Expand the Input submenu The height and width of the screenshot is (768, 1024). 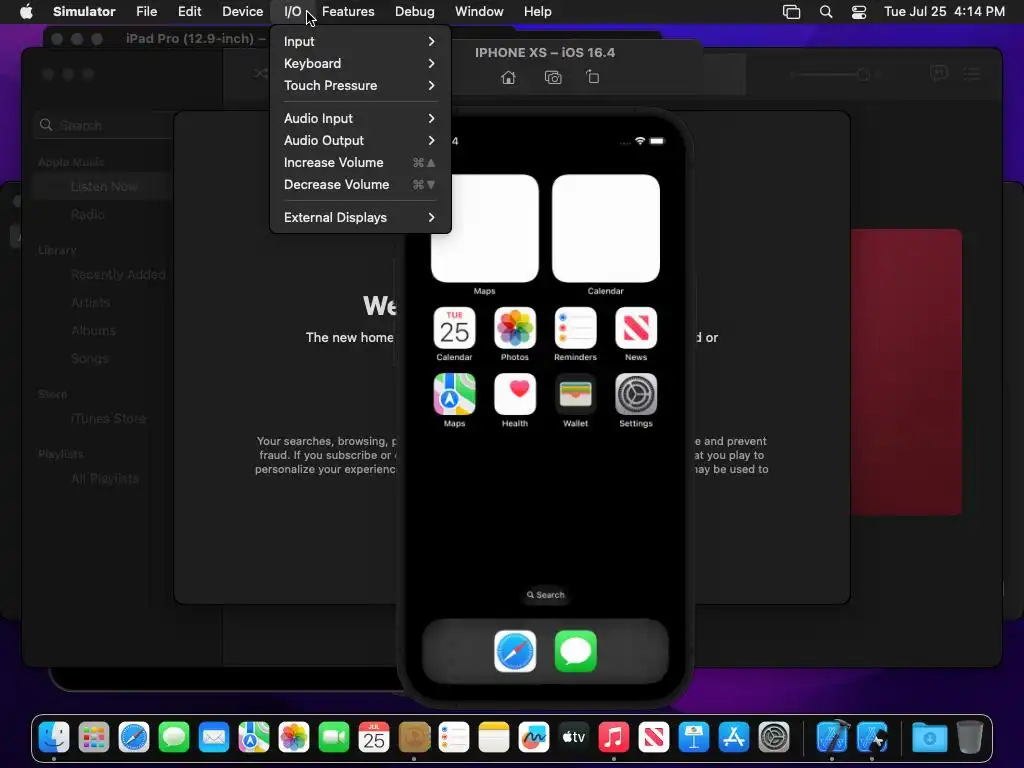pos(360,41)
